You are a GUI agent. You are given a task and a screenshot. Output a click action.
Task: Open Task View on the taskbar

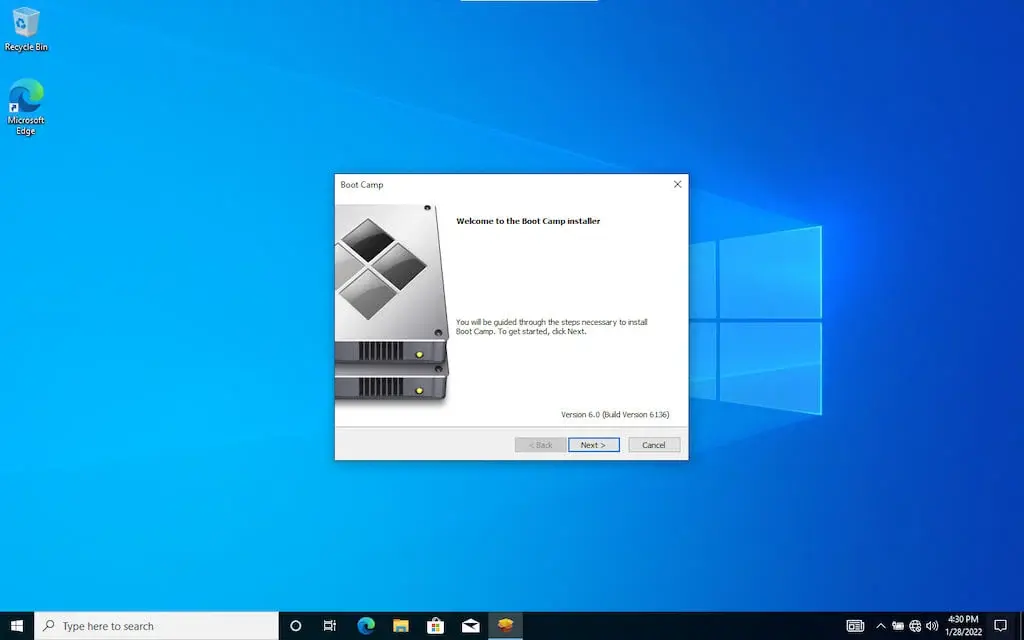click(x=330, y=626)
